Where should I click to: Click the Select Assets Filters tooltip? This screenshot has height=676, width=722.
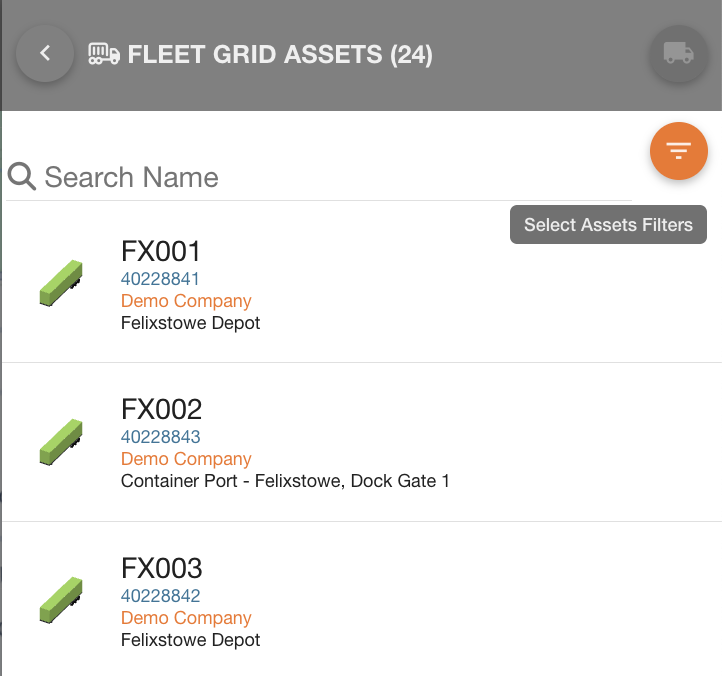pyautogui.click(x=608, y=225)
